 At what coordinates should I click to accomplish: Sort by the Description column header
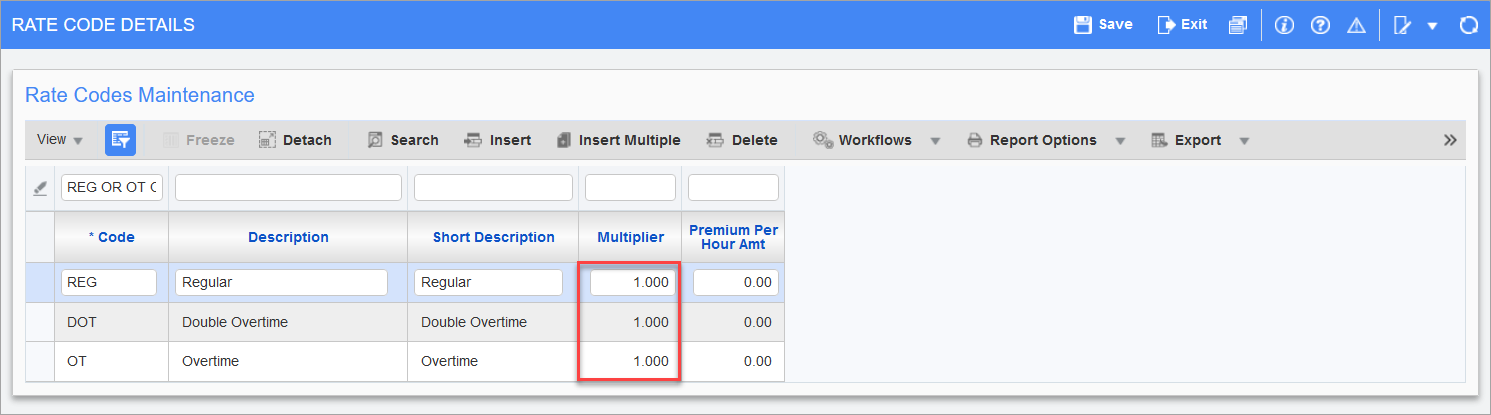pos(288,237)
